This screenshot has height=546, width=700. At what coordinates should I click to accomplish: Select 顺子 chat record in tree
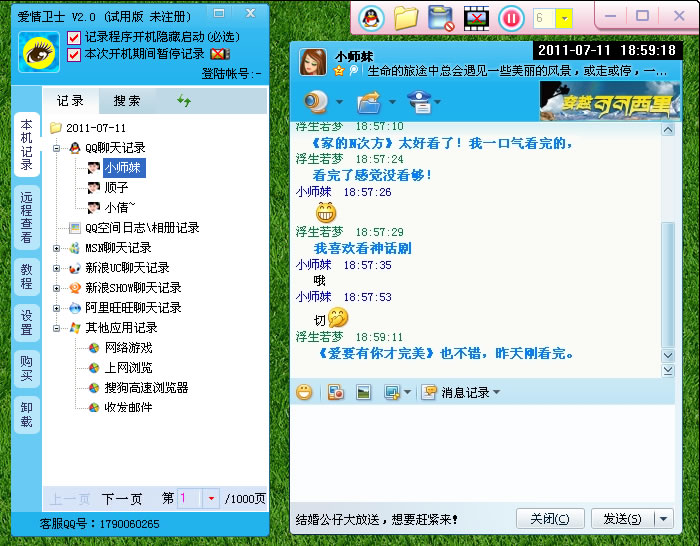point(116,188)
